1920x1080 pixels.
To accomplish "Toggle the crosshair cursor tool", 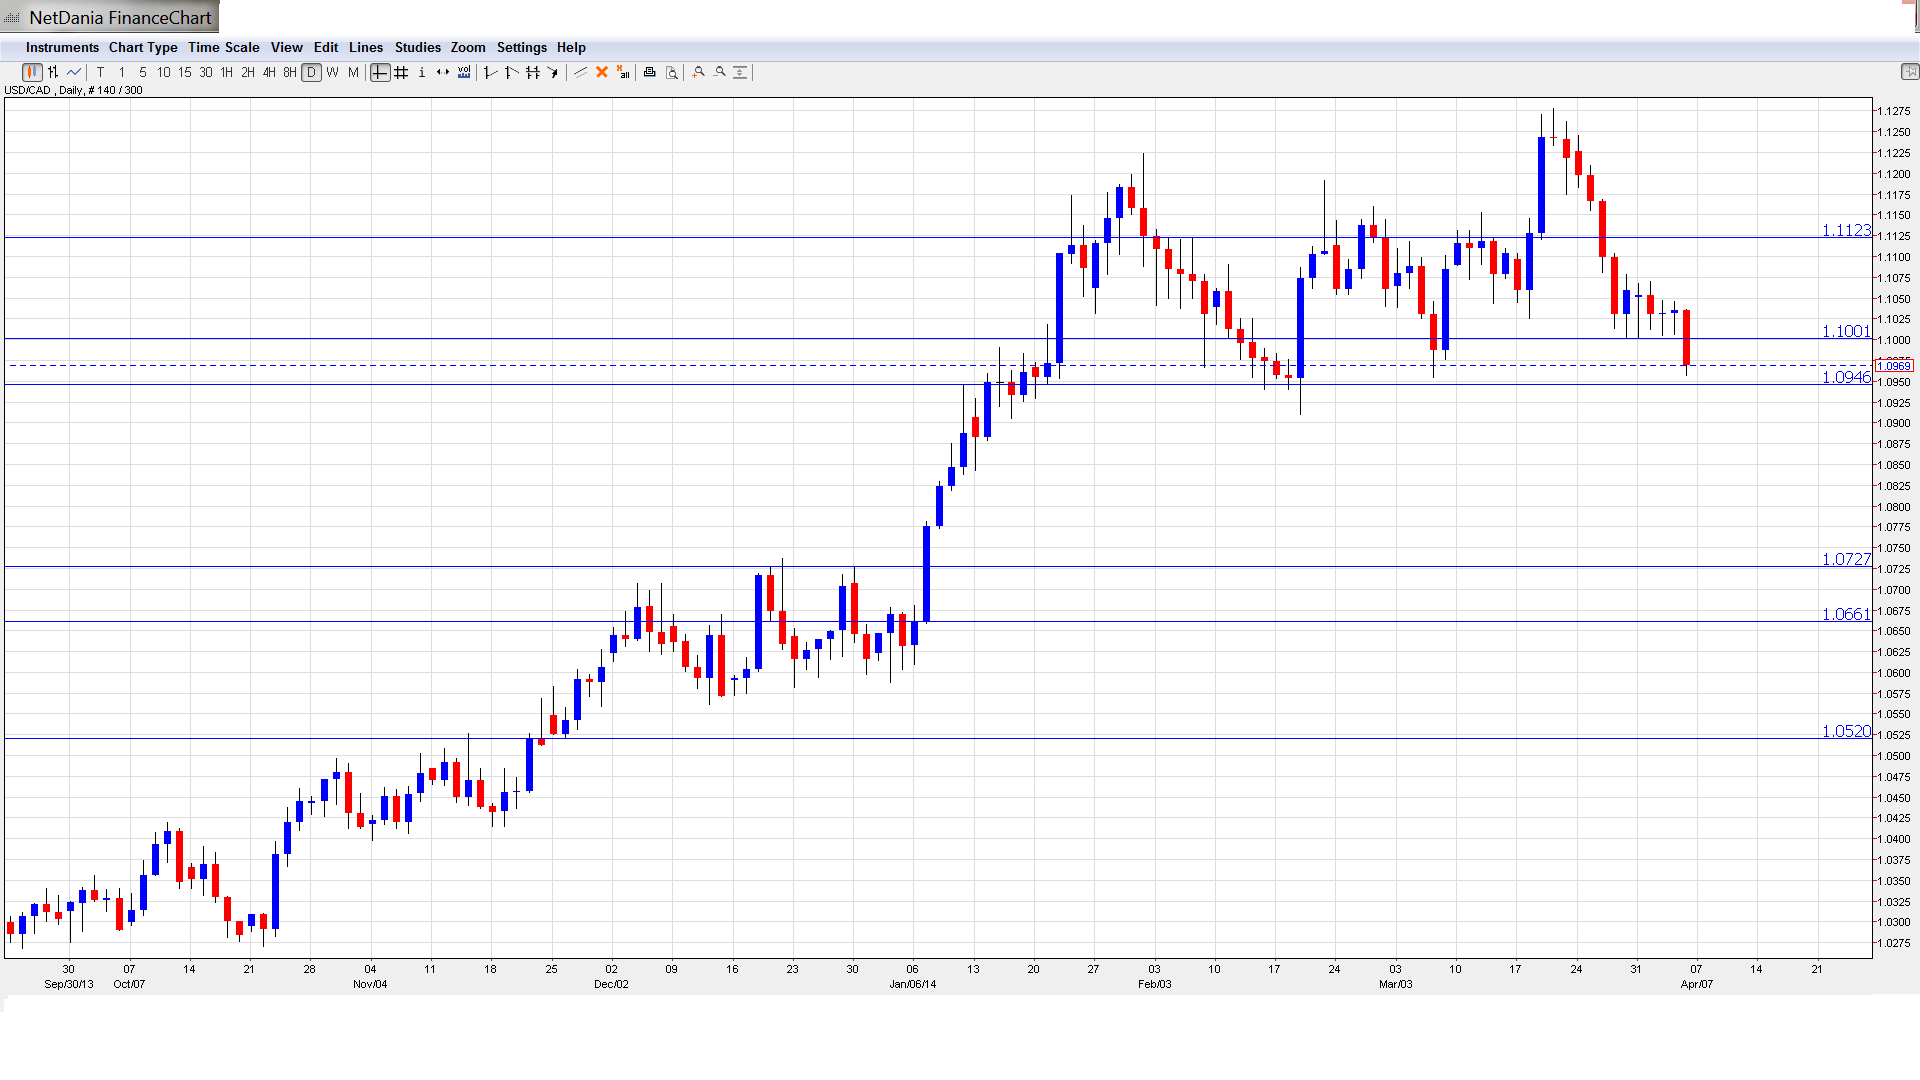I will (x=380, y=72).
